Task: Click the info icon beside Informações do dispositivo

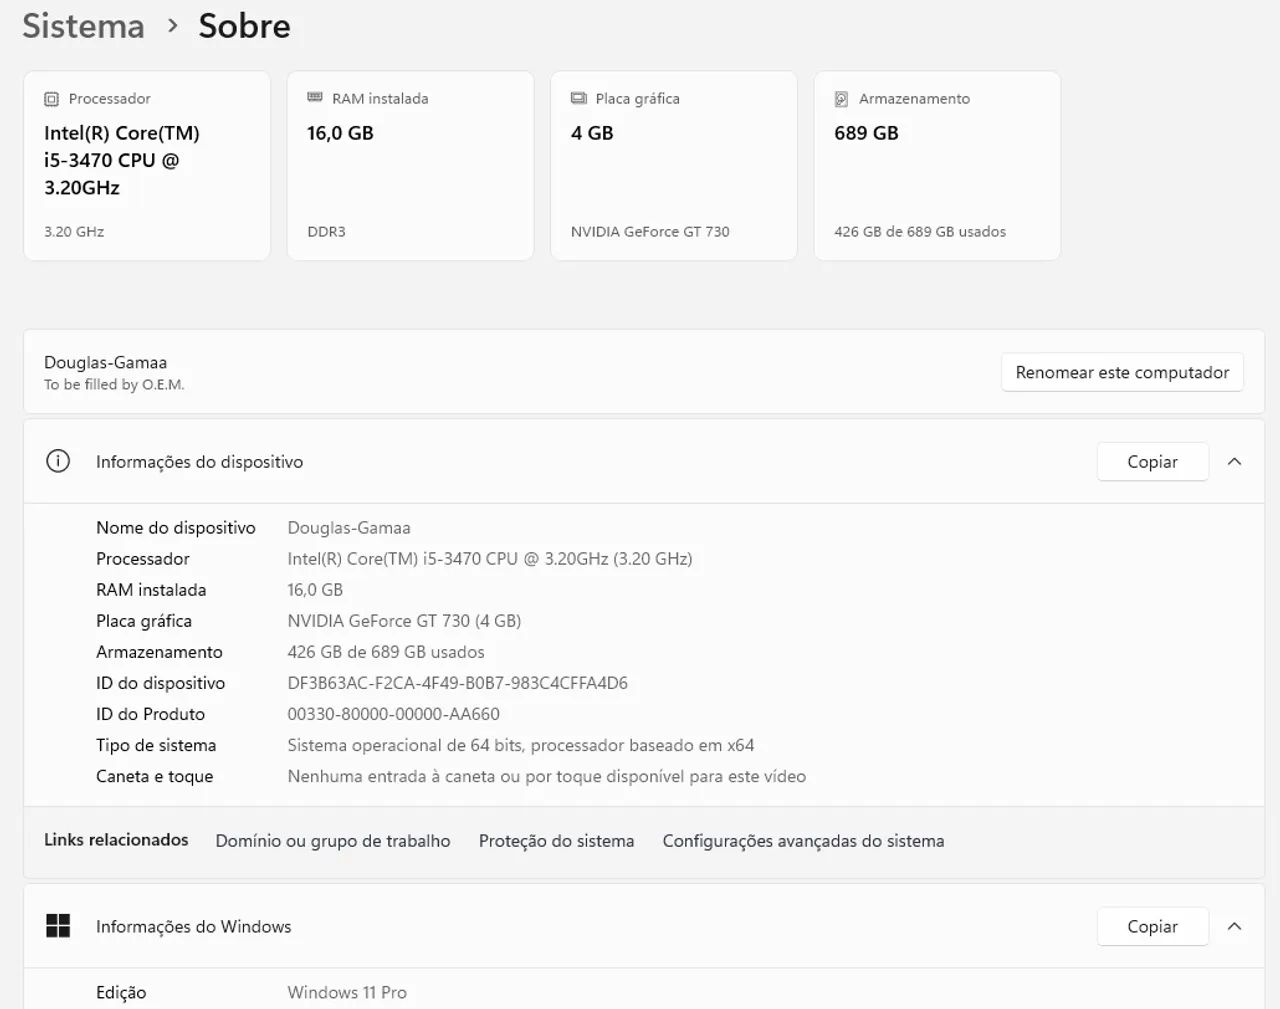Action: click(x=58, y=461)
